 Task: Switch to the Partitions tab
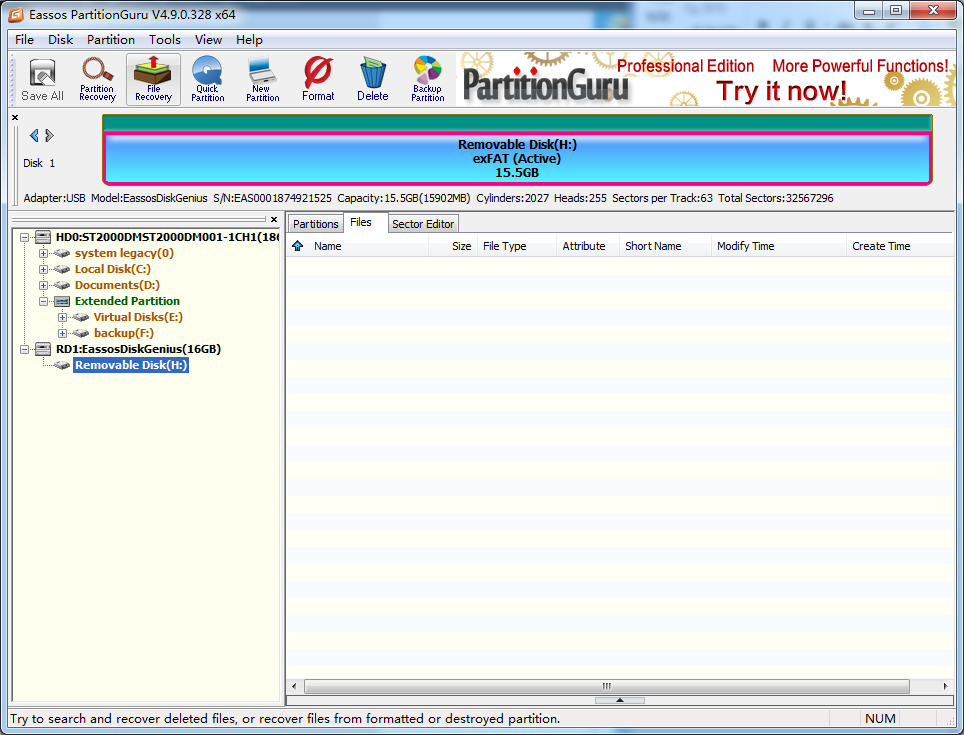315,224
